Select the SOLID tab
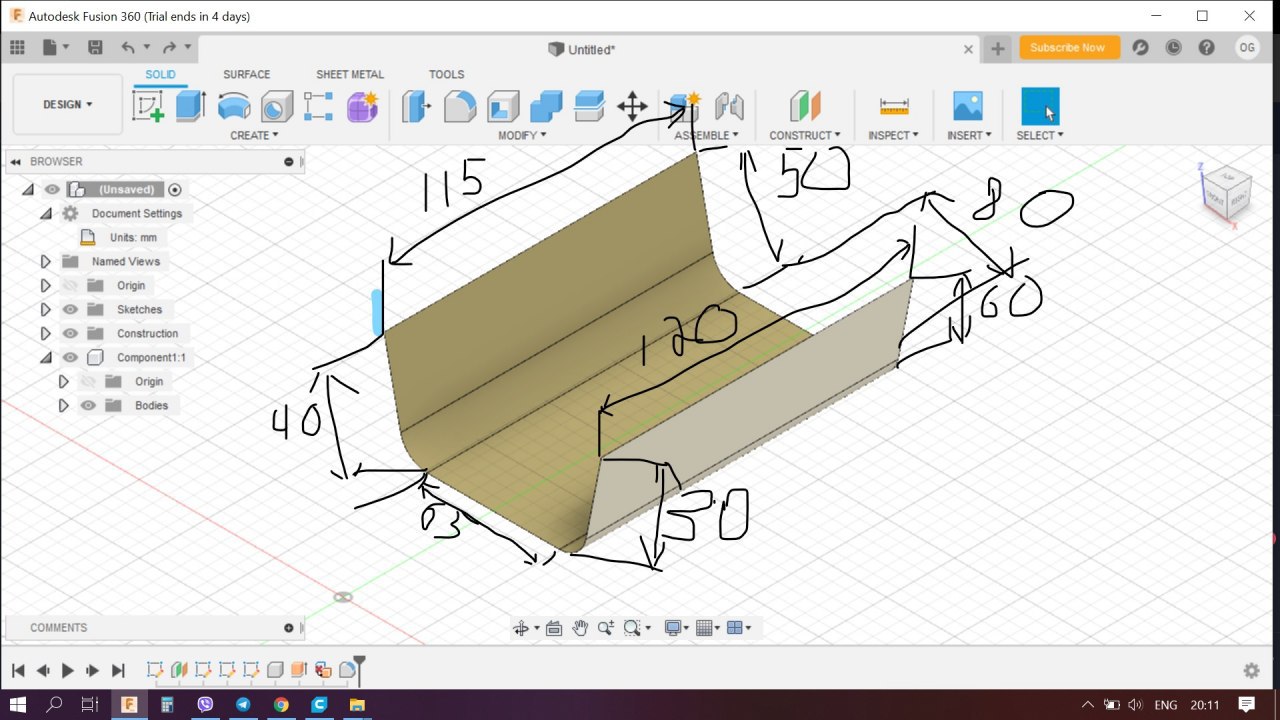This screenshot has width=1280, height=720. pos(160,74)
